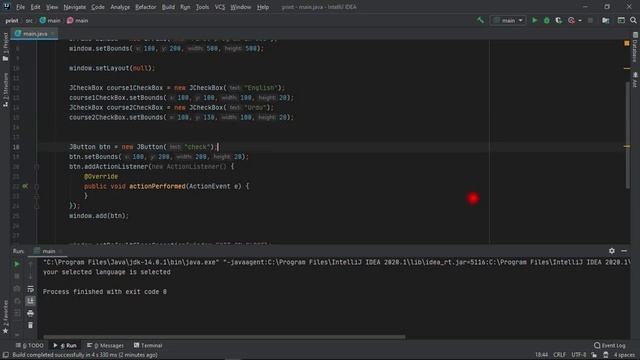Open the Navigate menu
Screen dimensions: 640x360
75,7
